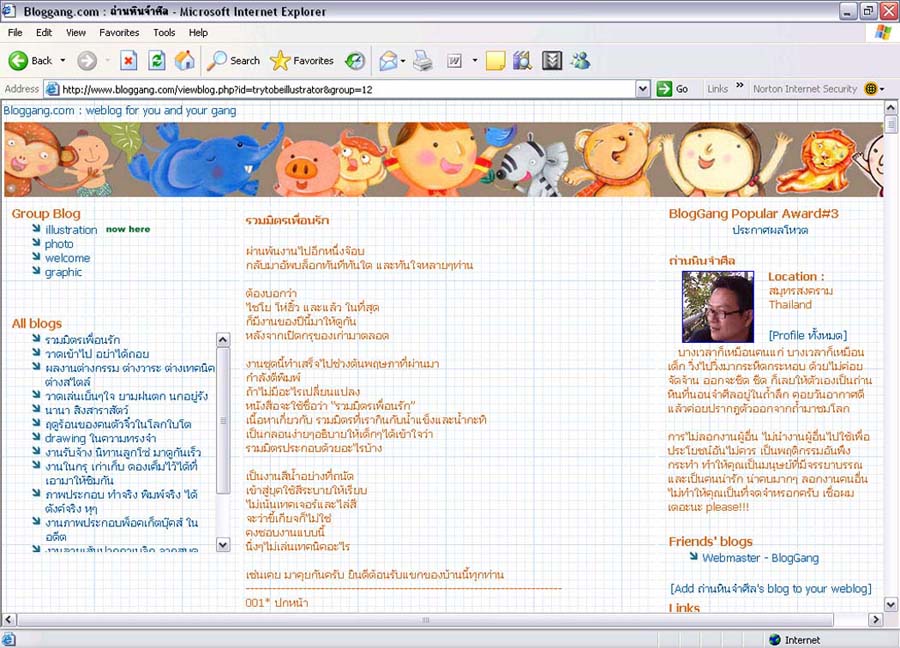This screenshot has width=900, height=648.
Task: Expand the Links toolbar chevron
Action: (739, 86)
